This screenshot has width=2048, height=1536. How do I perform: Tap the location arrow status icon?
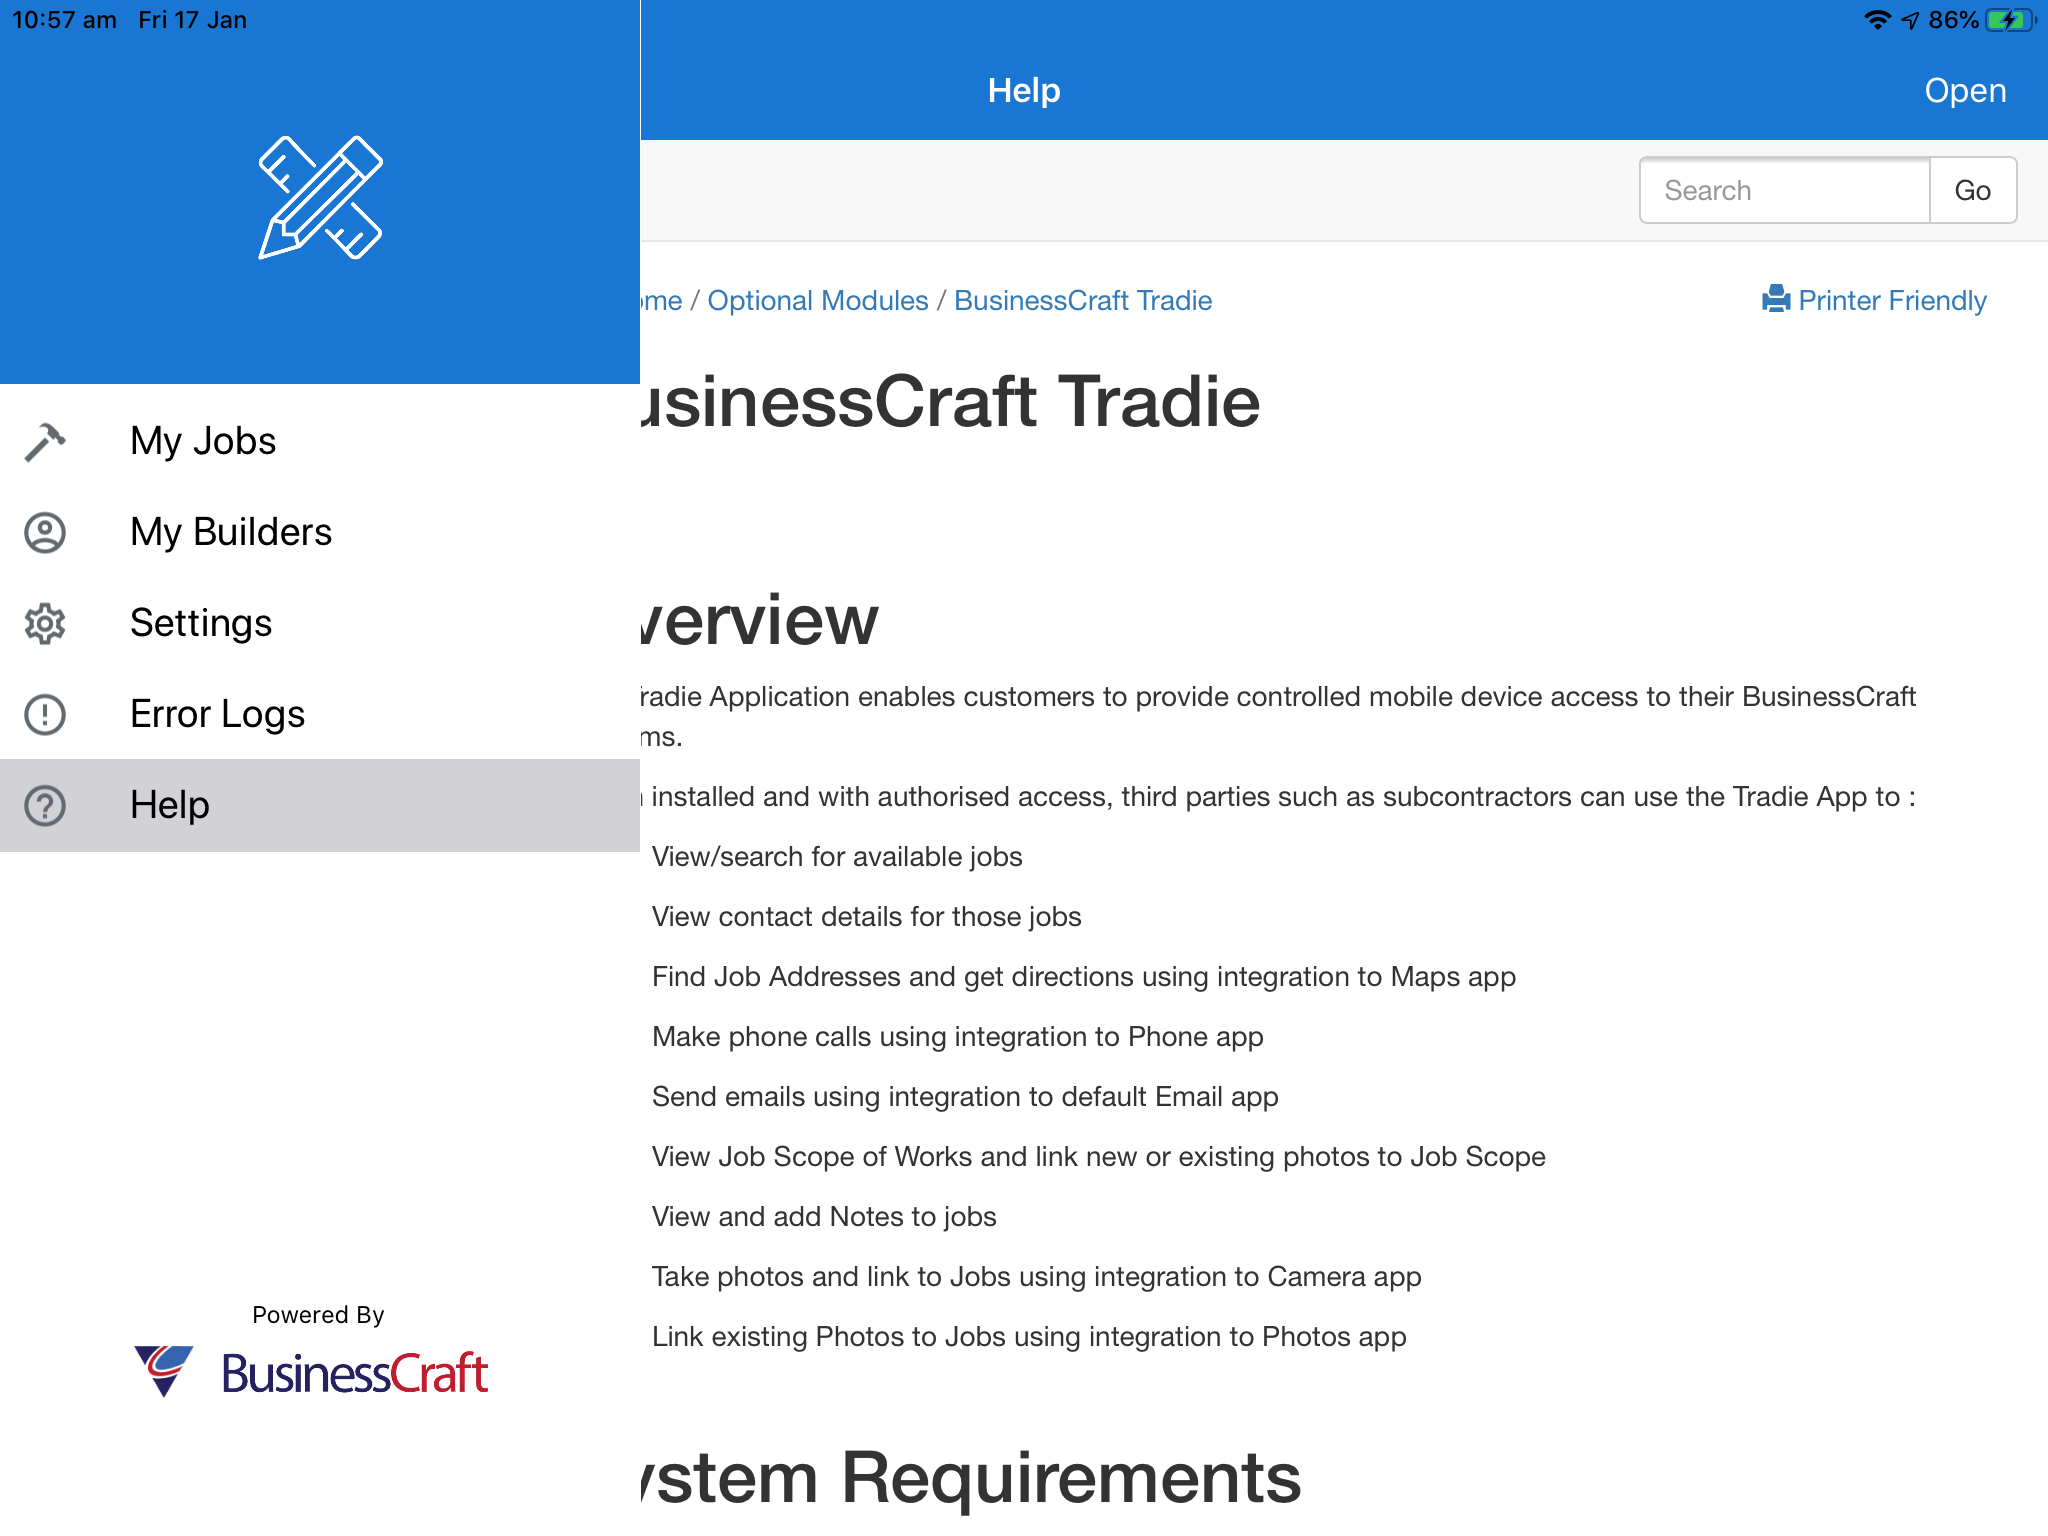tap(1910, 20)
